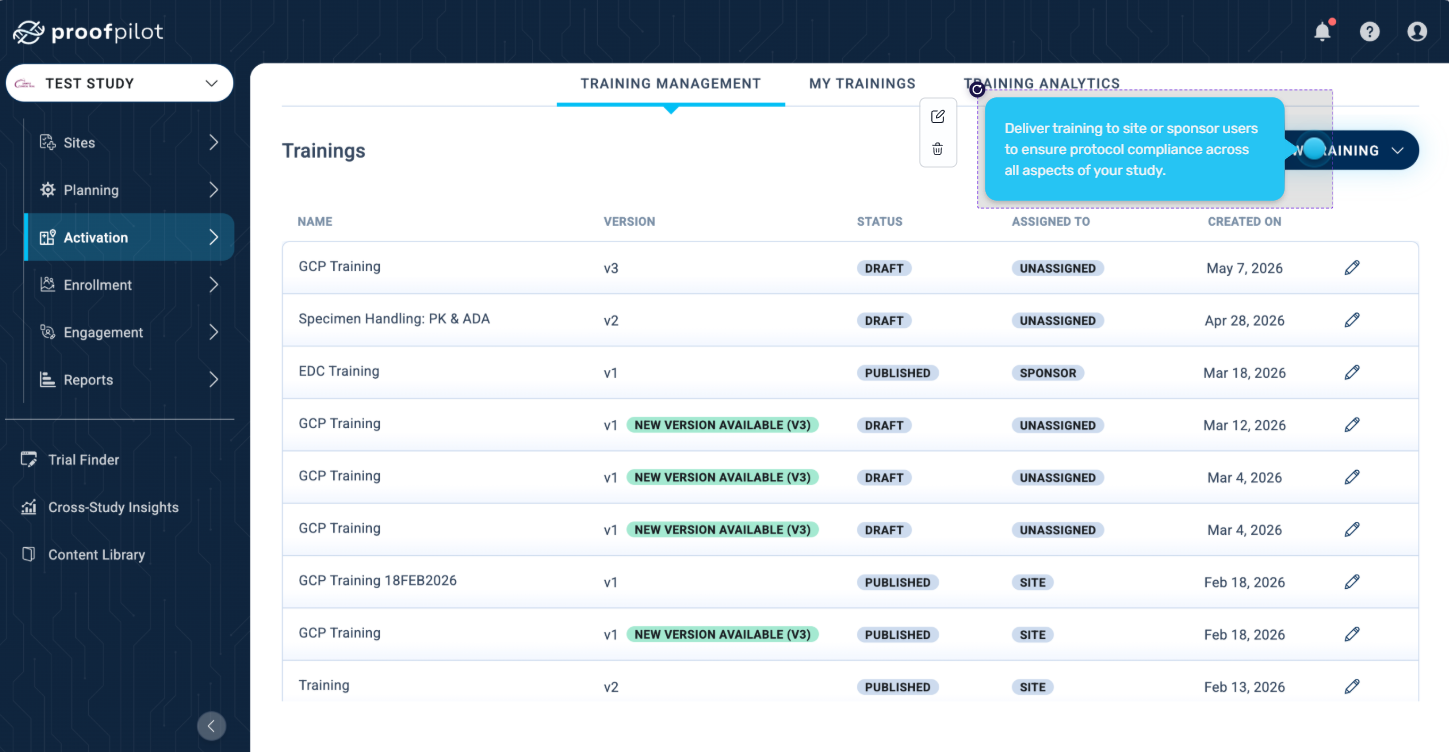This screenshot has height=752, width=1449.
Task: Click the Activation sidebar icon
Action: click(x=47, y=237)
